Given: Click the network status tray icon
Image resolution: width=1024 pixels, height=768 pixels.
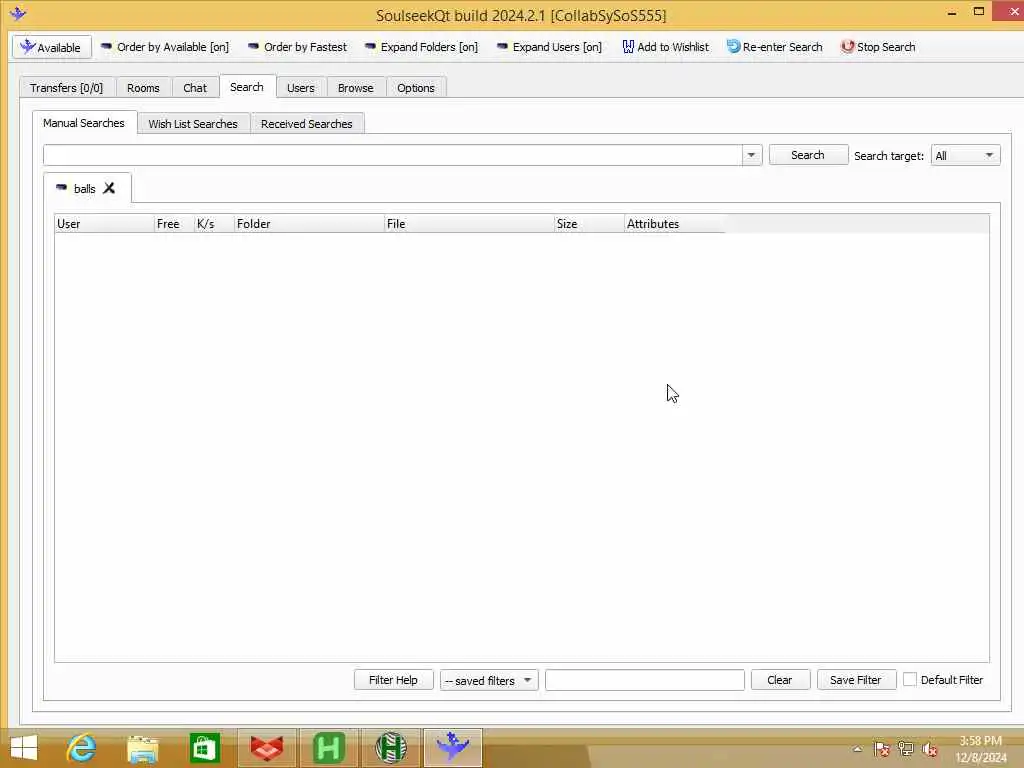Looking at the screenshot, I should (906, 749).
